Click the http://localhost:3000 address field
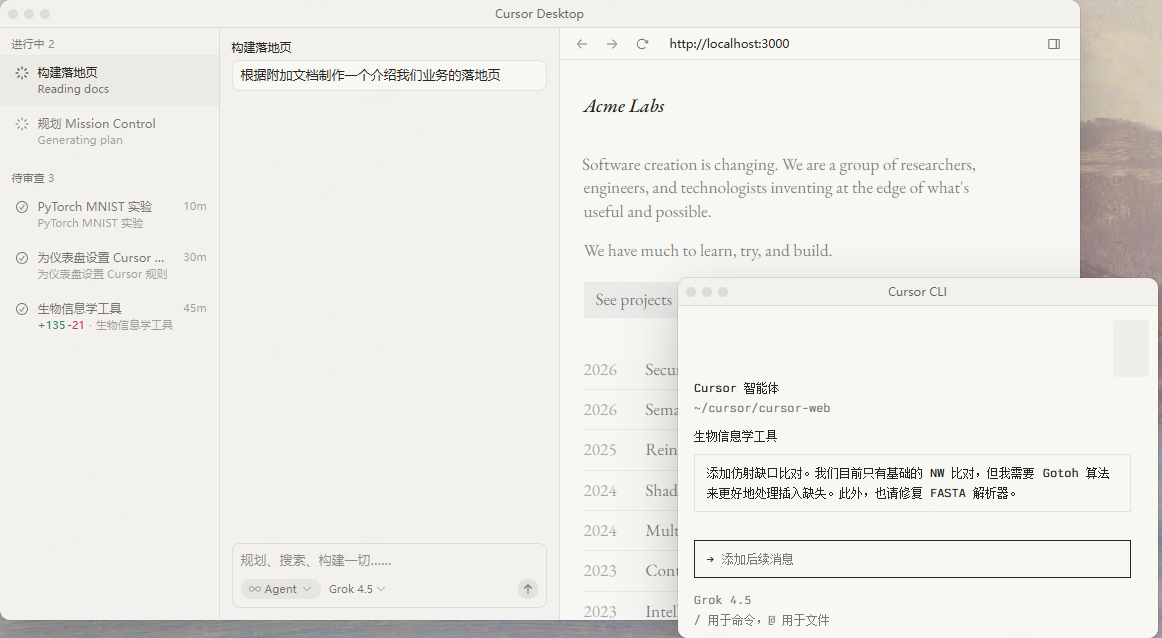1162x638 pixels. 729,44
